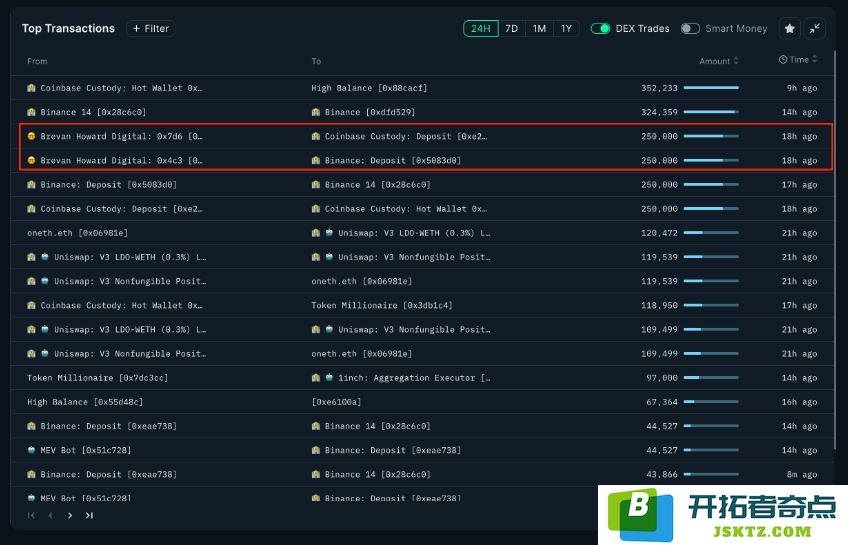The height and width of the screenshot is (545, 848).
Task: Click the star favorite icon
Action: click(x=790, y=29)
